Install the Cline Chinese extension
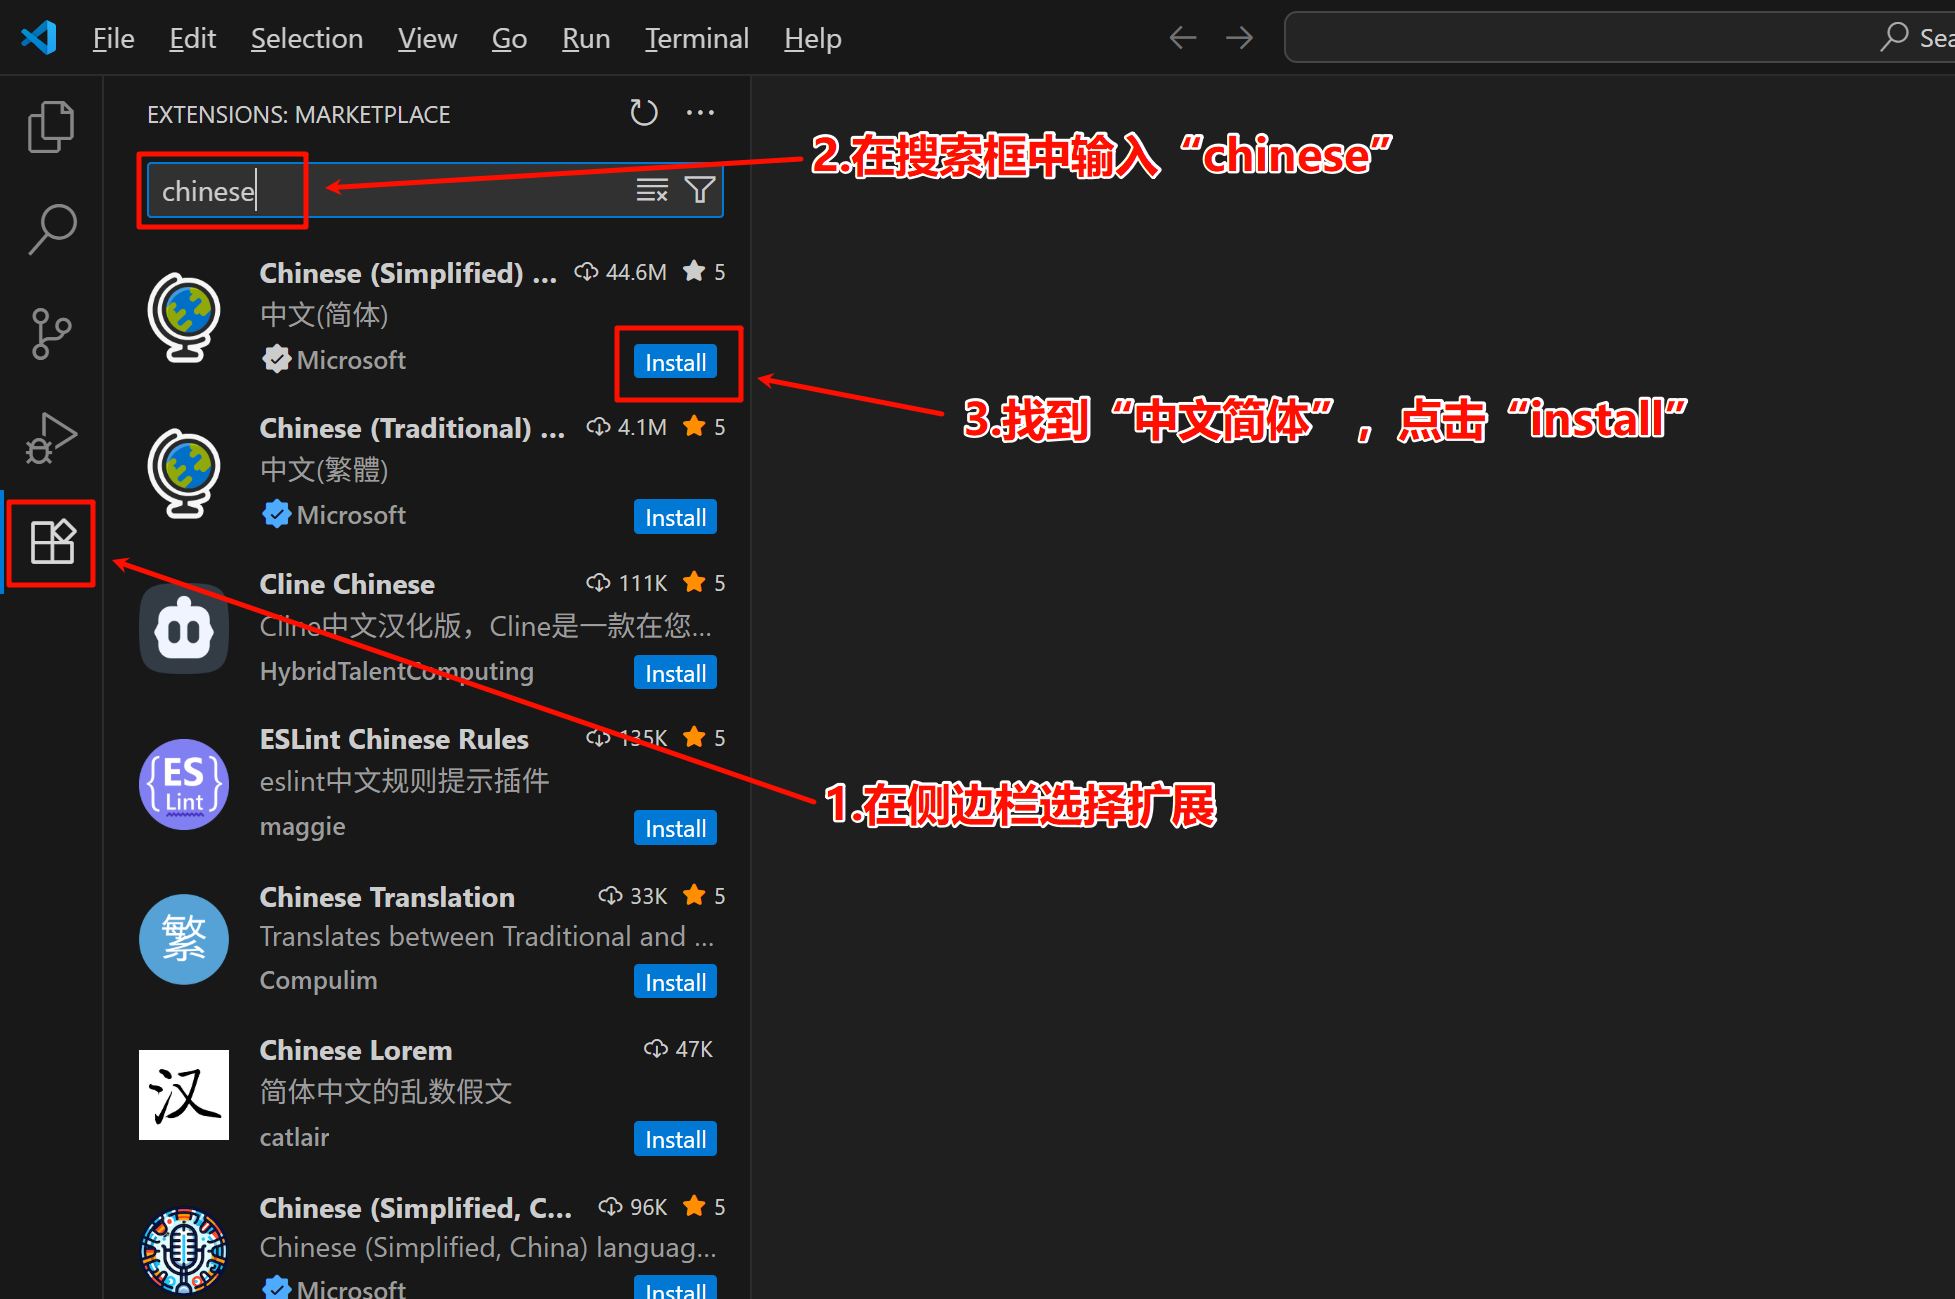This screenshot has height=1299, width=1955. click(675, 673)
